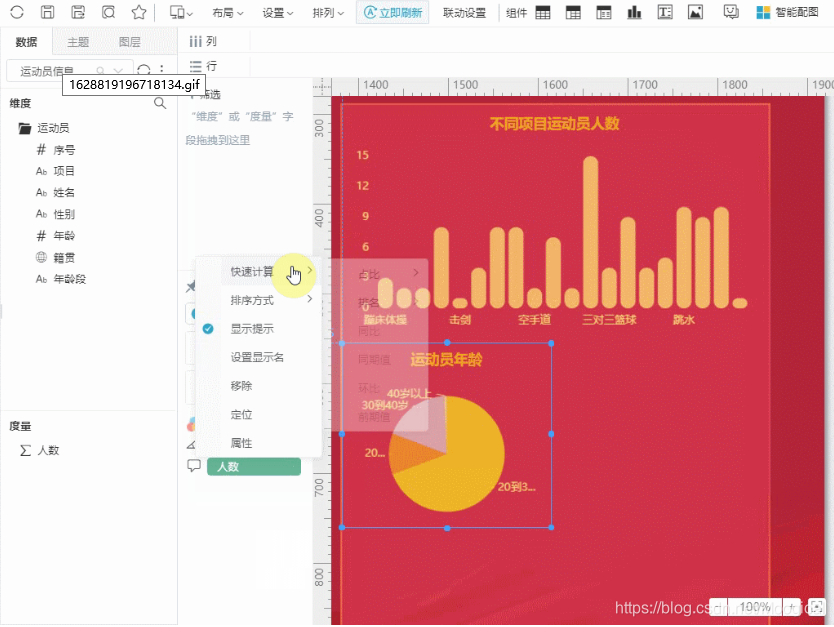Collapse the 运动员 folder
834x627 pixels.
tap(24, 128)
